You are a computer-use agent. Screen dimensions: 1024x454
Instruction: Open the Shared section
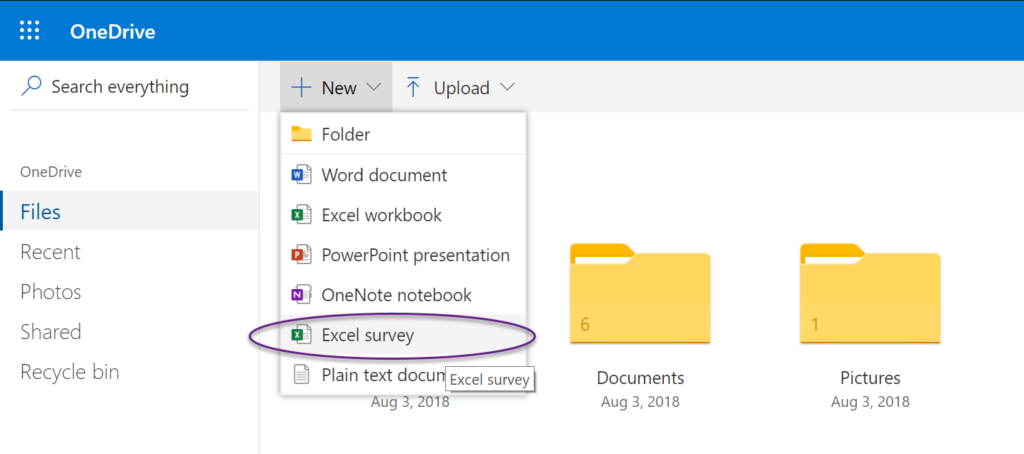tap(51, 332)
